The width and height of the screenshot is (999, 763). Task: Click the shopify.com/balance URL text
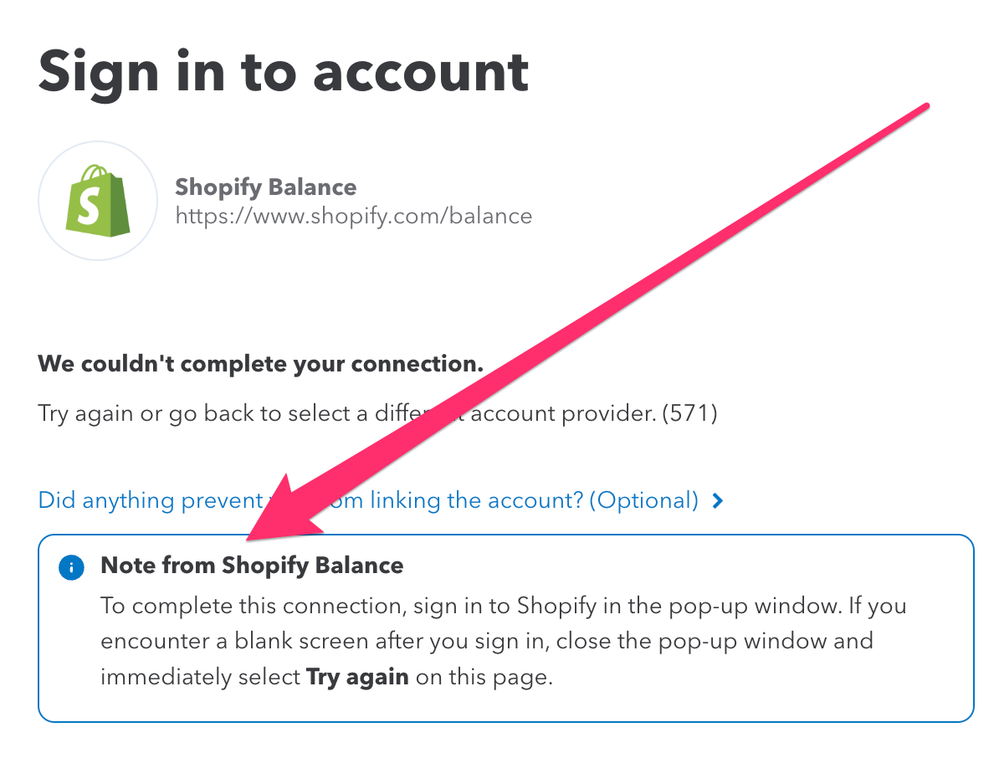(353, 215)
